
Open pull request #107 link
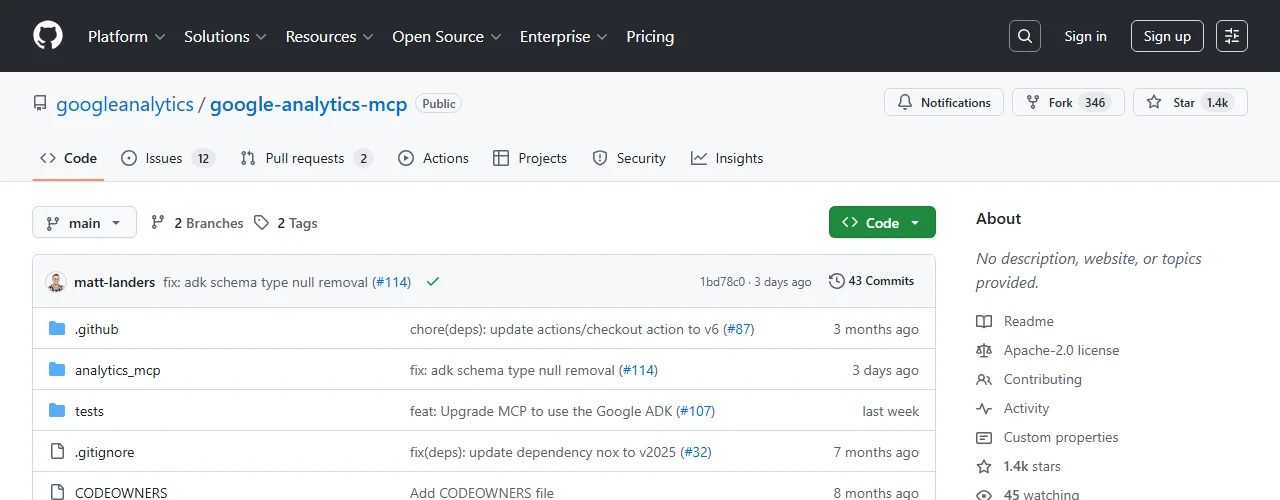pyautogui.click(x=696, y=411)
